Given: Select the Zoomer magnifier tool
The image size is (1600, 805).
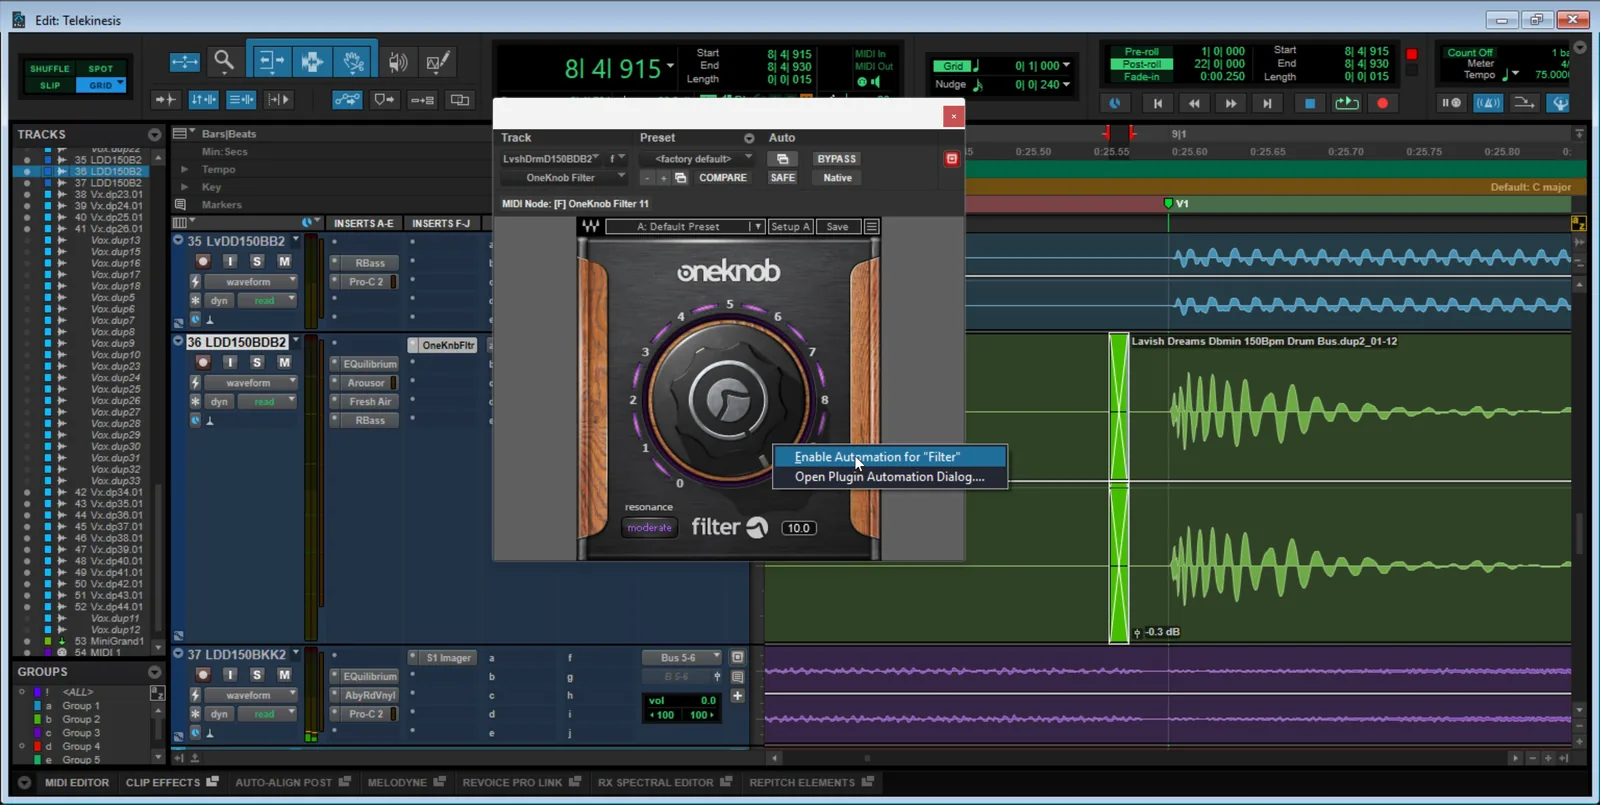Looking at the screenshot, I should (x=224, y=62).
